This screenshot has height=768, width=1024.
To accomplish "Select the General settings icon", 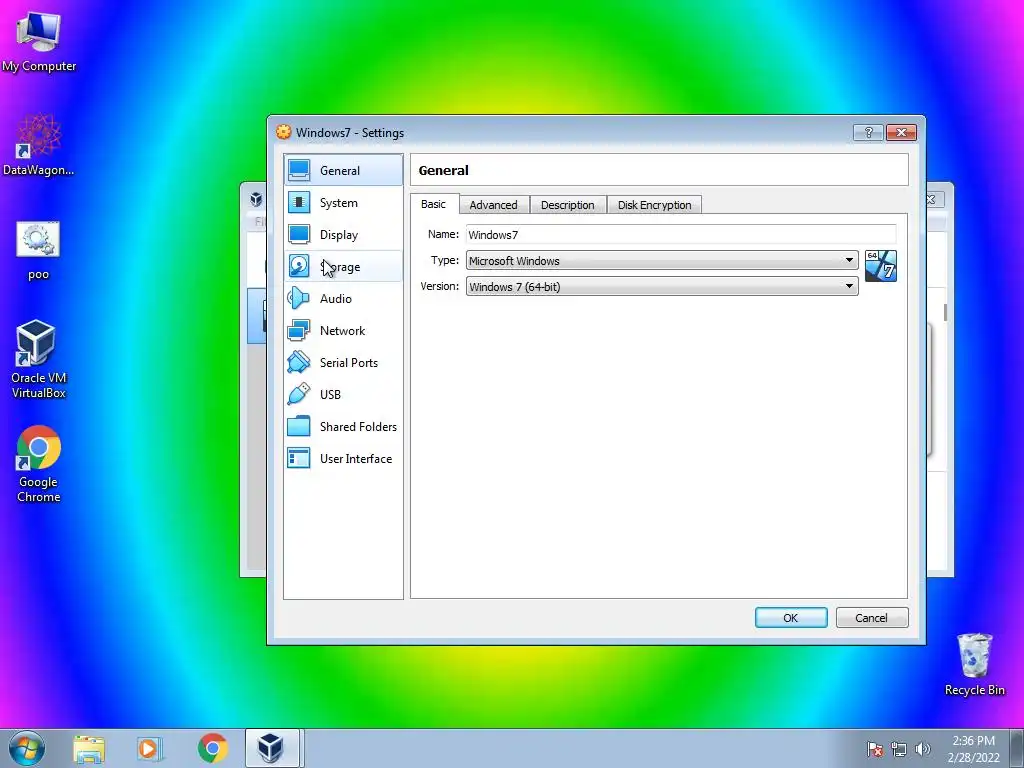I will pos(299,170).
